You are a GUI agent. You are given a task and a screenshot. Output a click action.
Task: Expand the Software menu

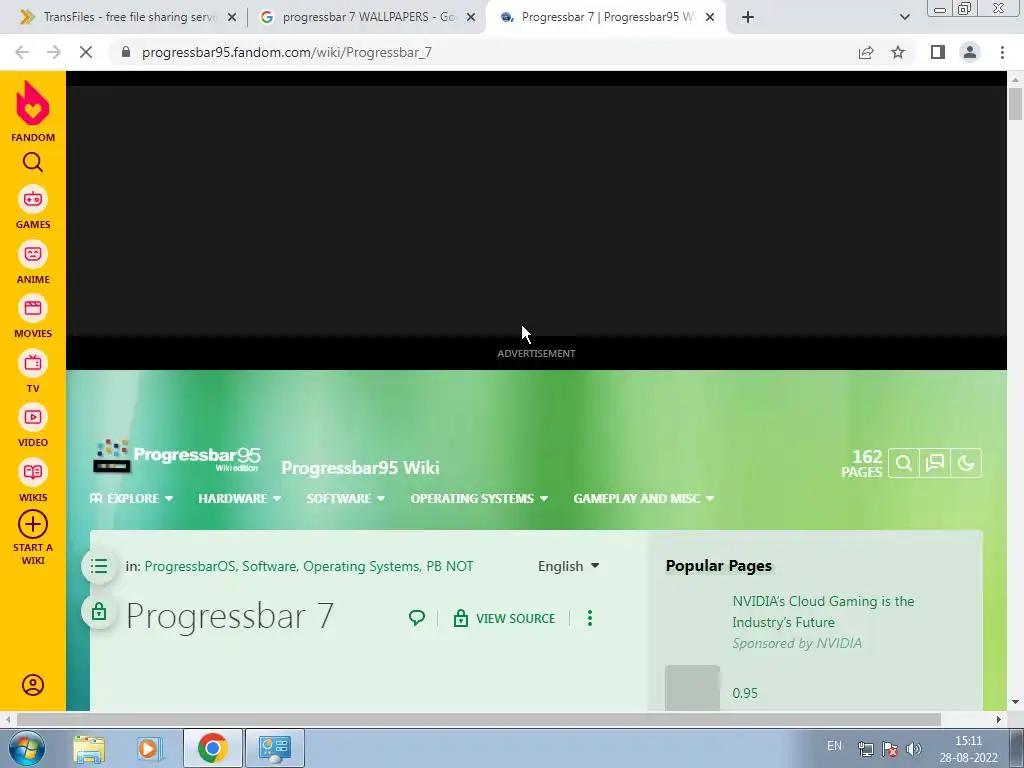(x=345, y=498)
